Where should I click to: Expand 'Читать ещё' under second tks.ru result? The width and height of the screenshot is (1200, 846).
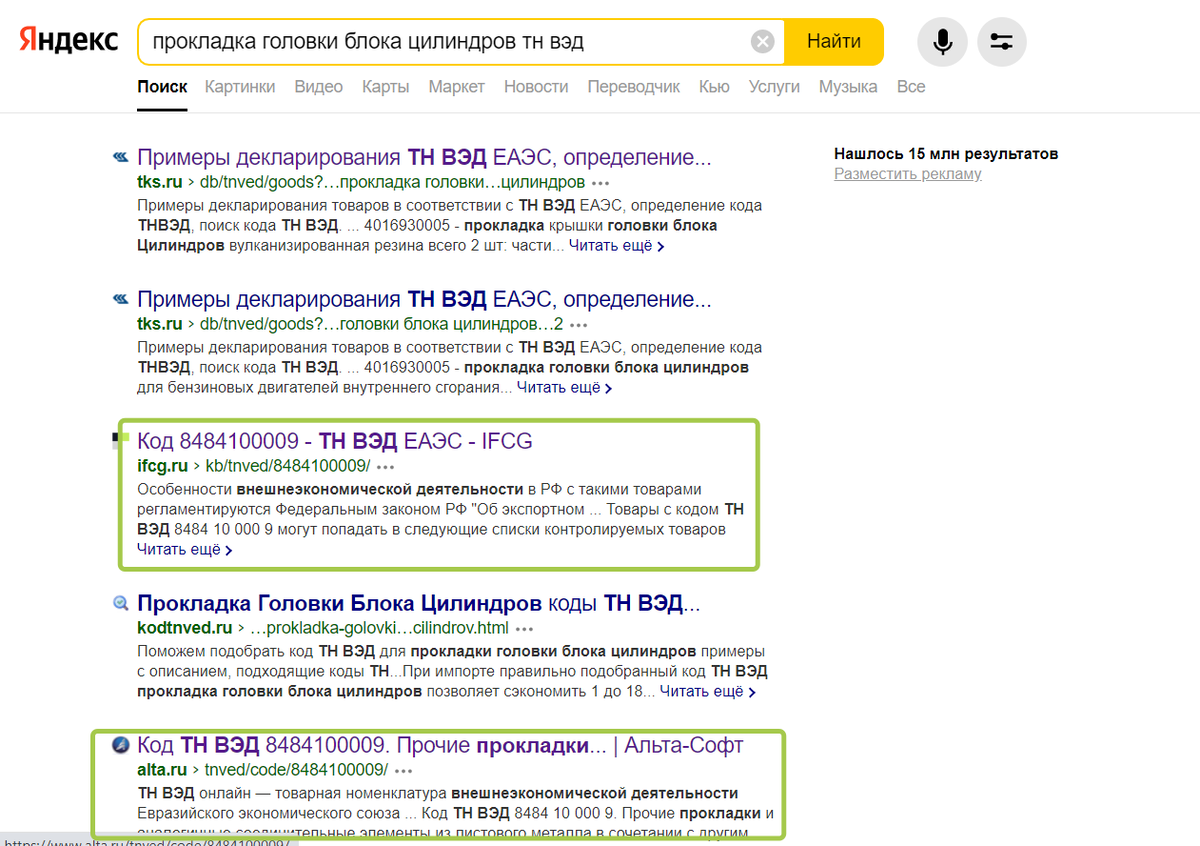pyautogui.click(x=565, y=387)
